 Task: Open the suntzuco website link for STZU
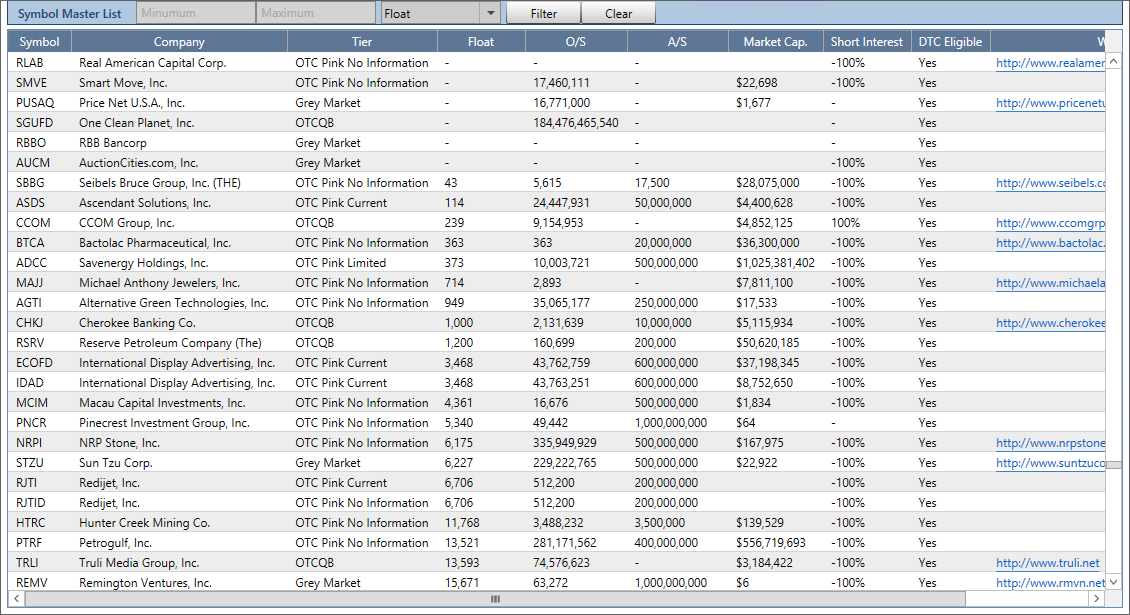pyautogui.click(x=1050, y=463)
